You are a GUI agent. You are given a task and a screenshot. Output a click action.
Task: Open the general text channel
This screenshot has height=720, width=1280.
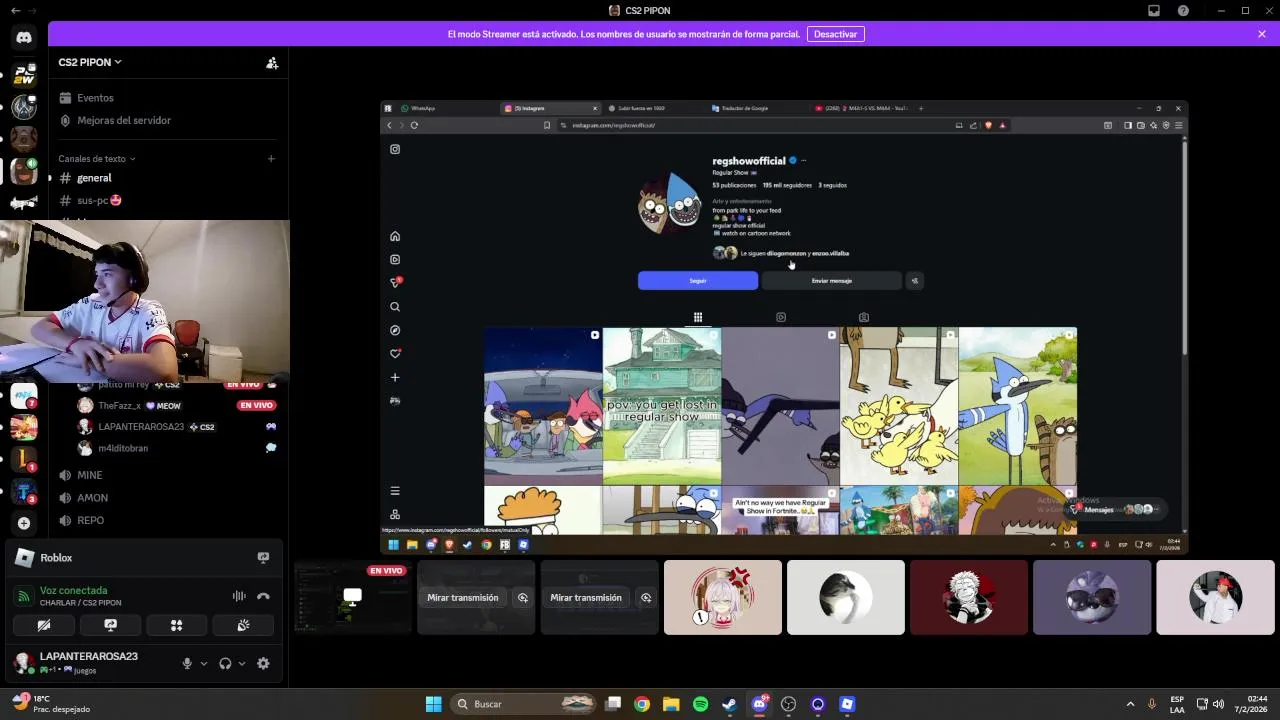[94, 178]
